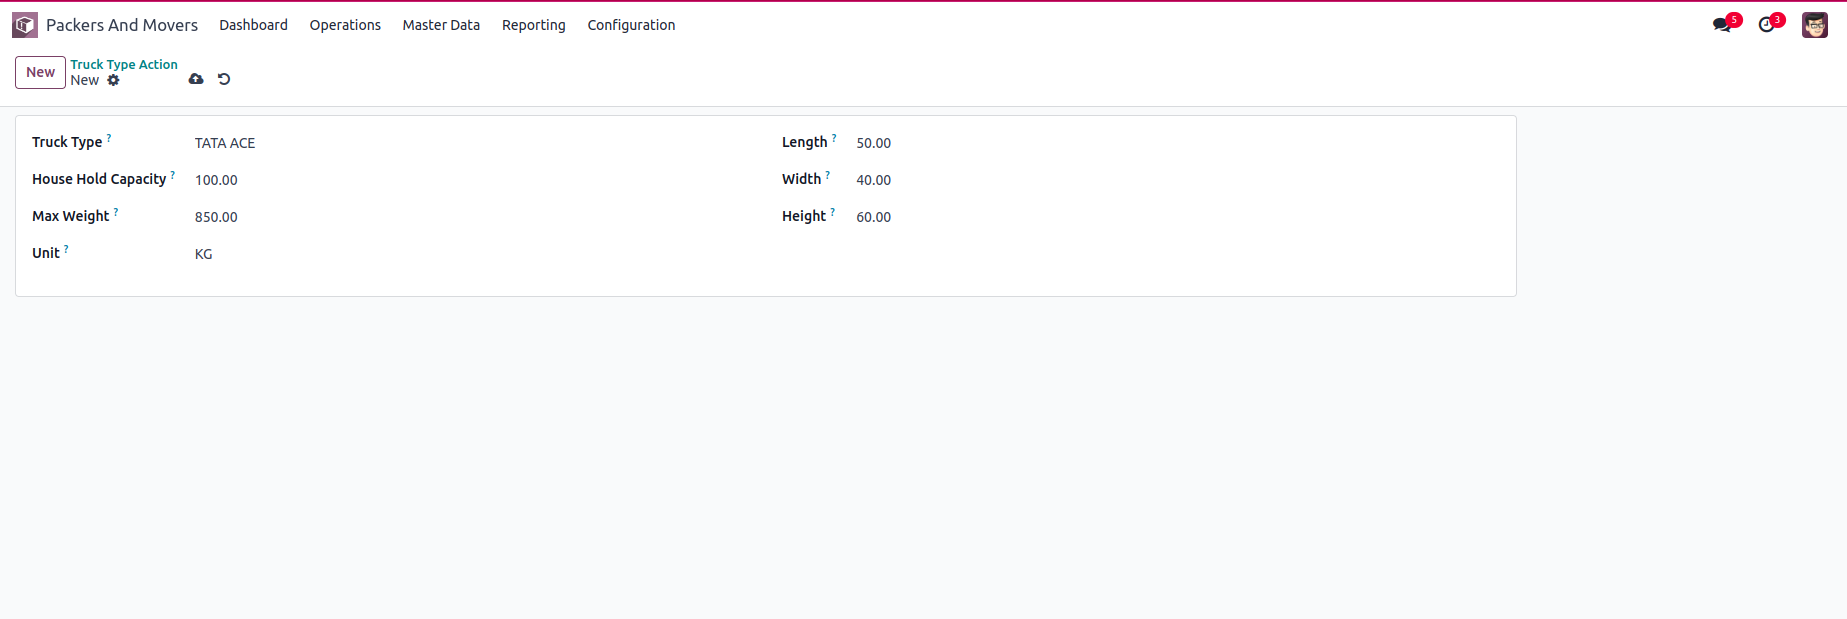Show the help tooltip next to Width
This screenshot has width=1847, height=619.
coord(828,175)
